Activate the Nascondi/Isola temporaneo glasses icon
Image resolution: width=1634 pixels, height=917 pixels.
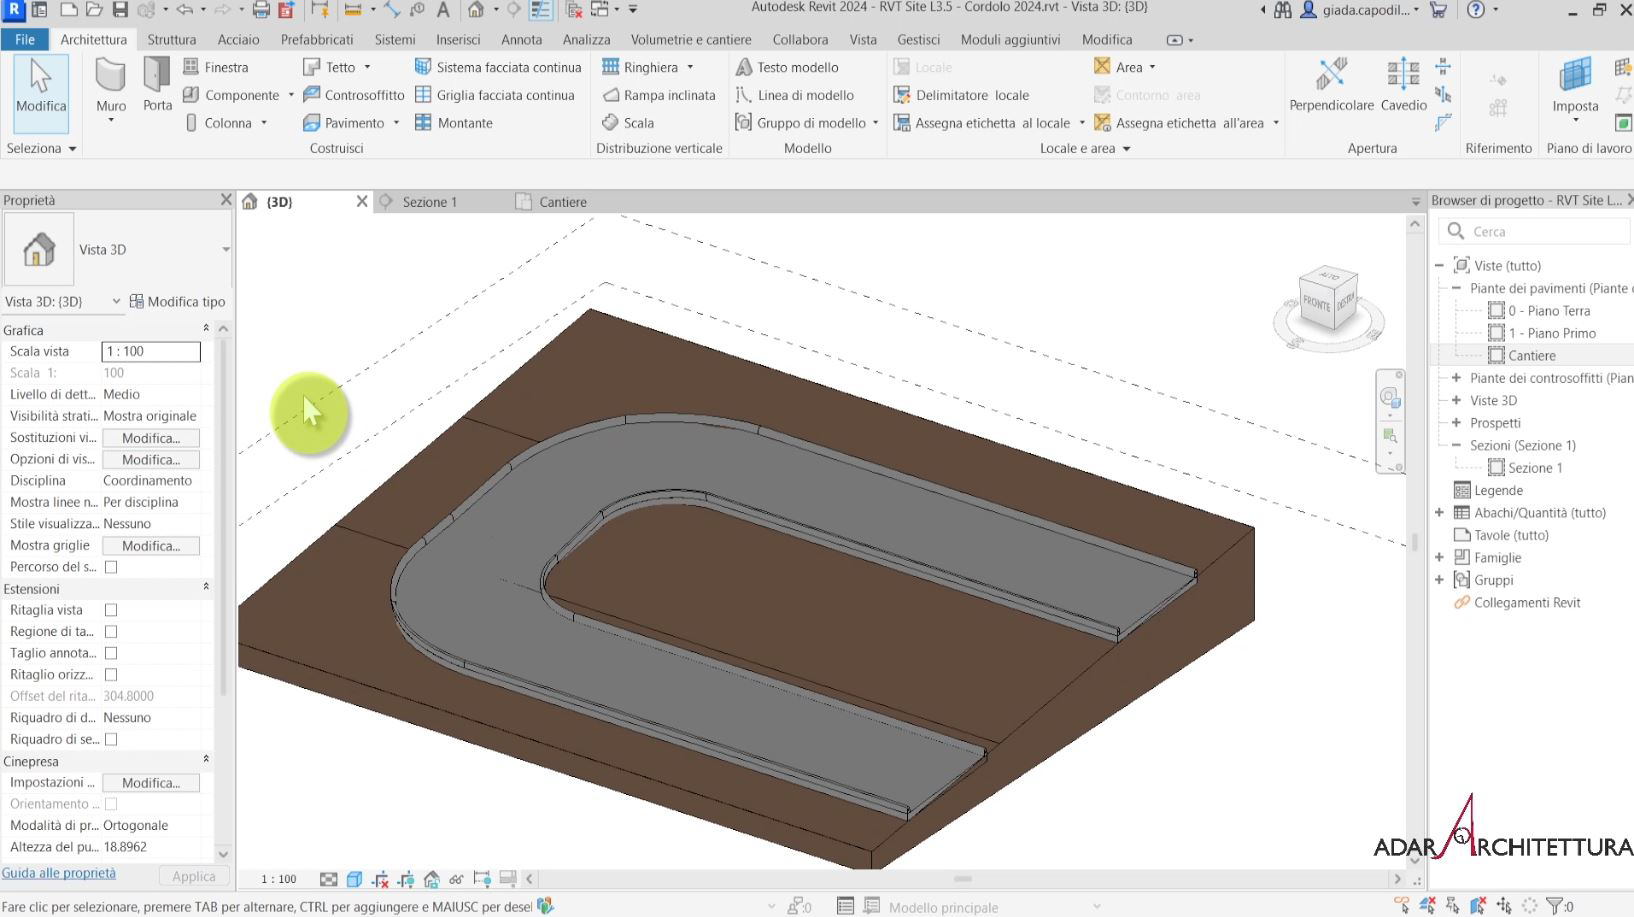(457, 879)
